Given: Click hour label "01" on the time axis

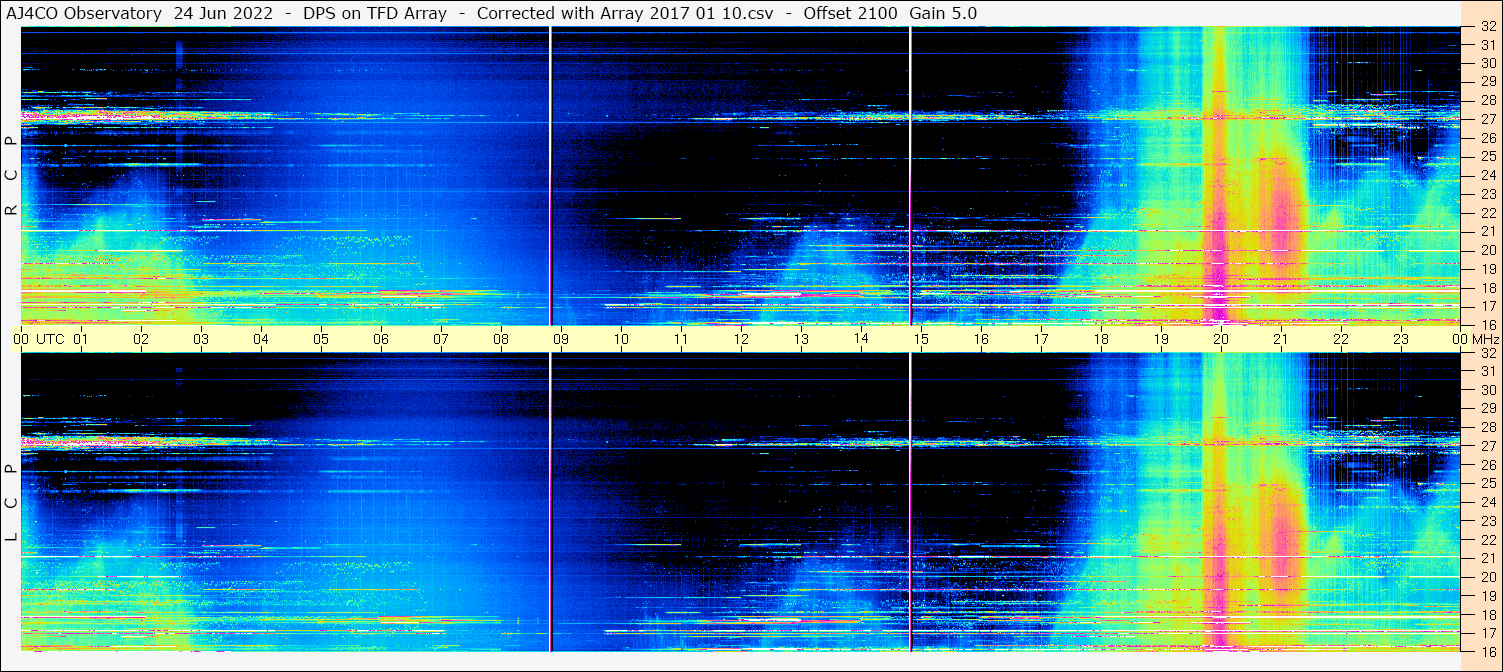Looking at the screenshot, I should (x=81, y=339).
